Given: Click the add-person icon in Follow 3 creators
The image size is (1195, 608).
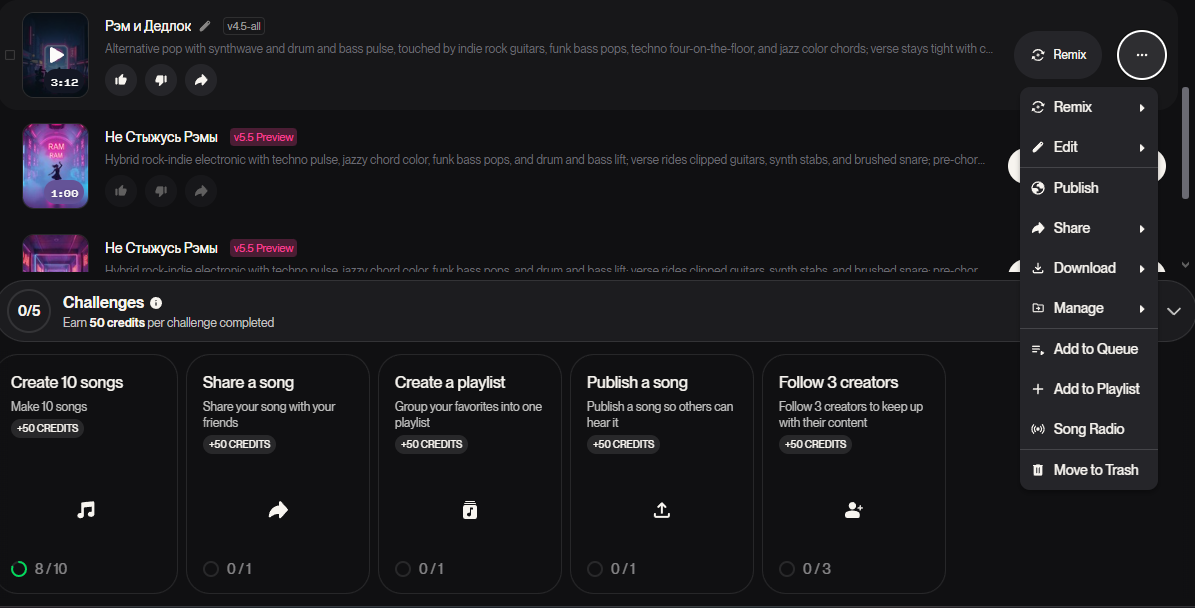Looking at the screenshot, I should pyautogui.click(x=854, y=510).
